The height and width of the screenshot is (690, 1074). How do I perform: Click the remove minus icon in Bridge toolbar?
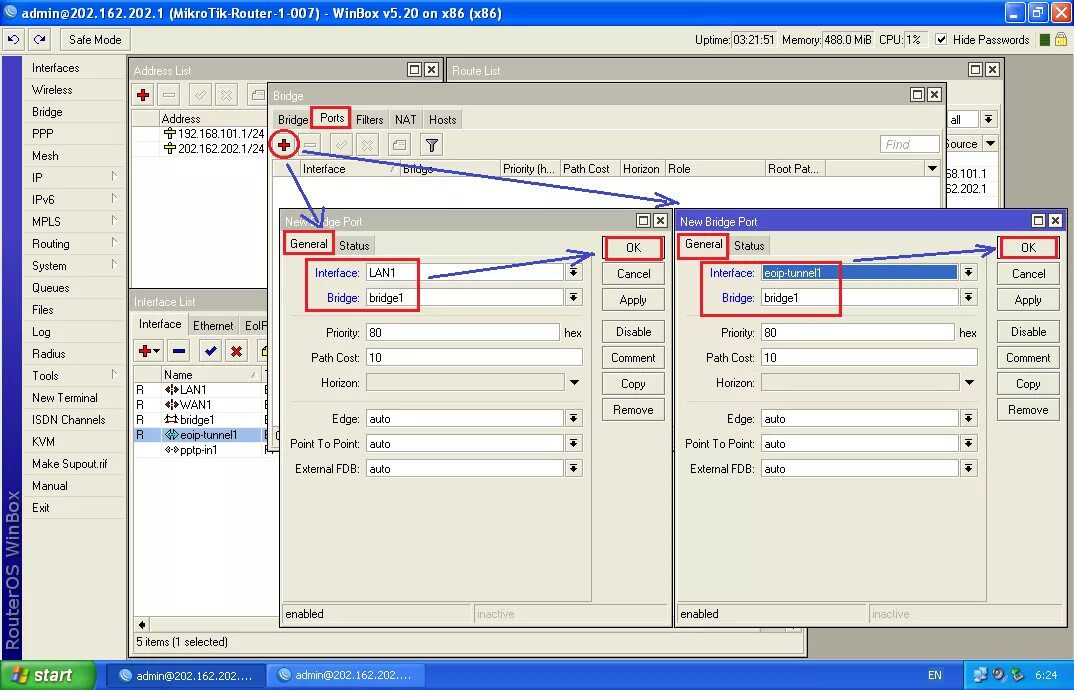tap(310, 145)
